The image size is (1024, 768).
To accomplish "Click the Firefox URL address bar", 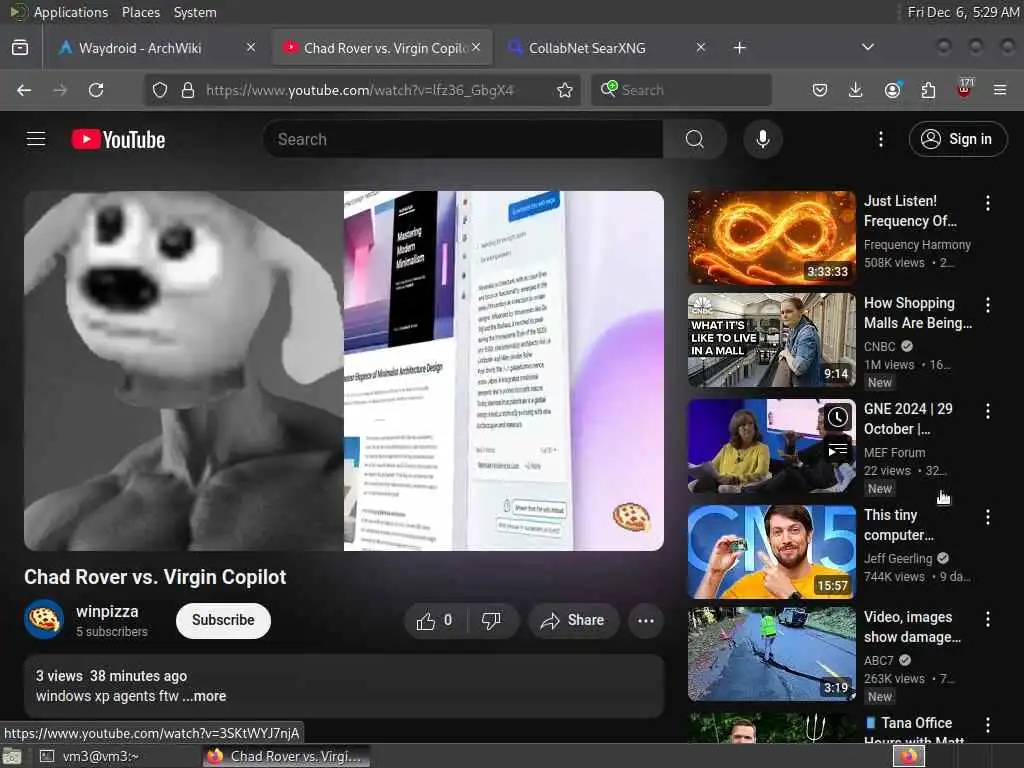I will click(360, 90).
